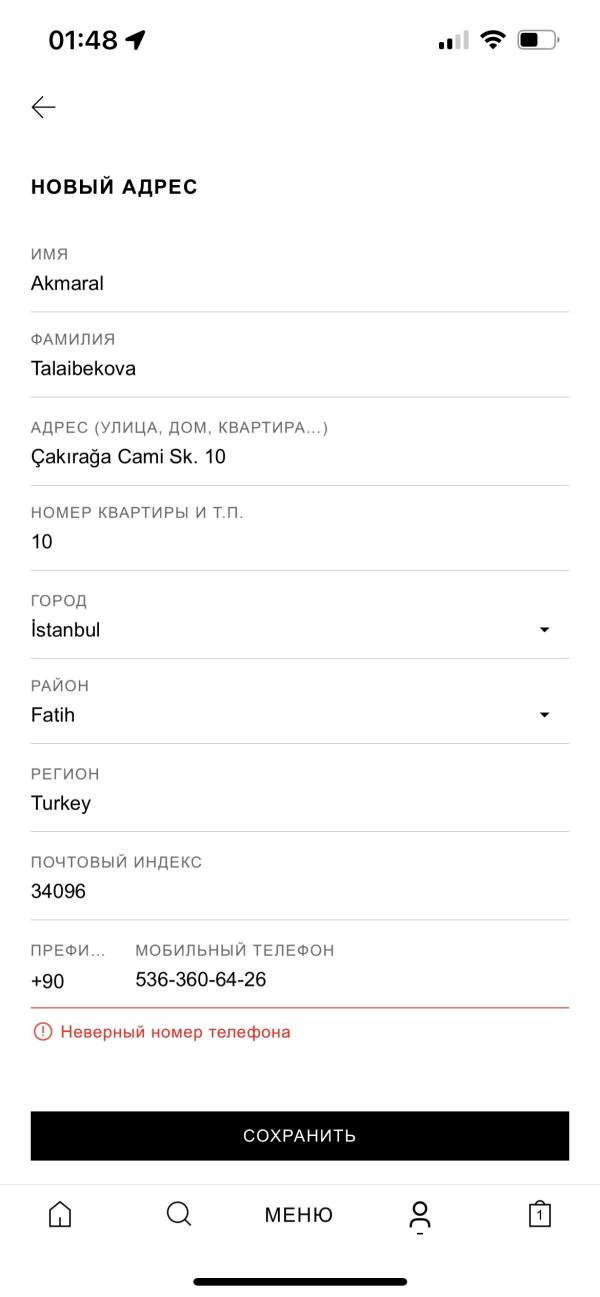600x1297 pixels.
Task: Switch to the МЕНЮ tab
Action: [x=298, y=1215]
